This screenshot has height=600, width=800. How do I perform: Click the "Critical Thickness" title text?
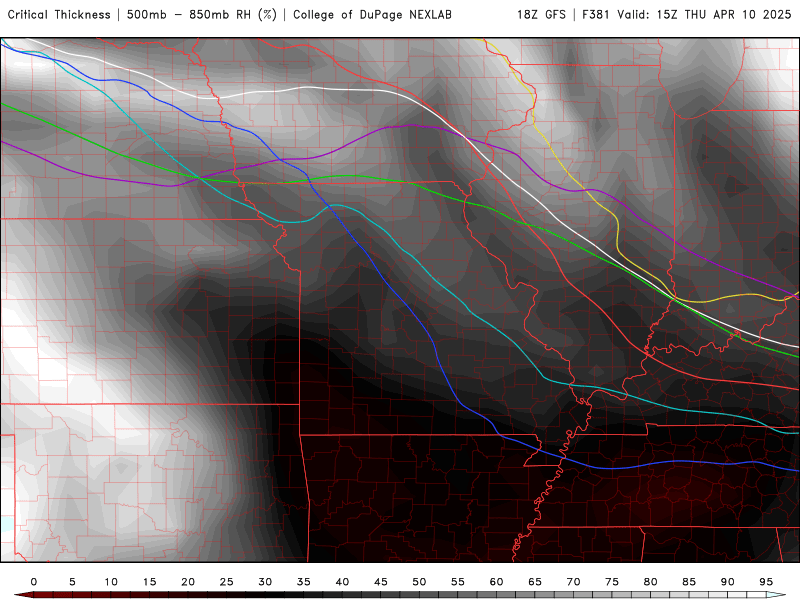59,15
